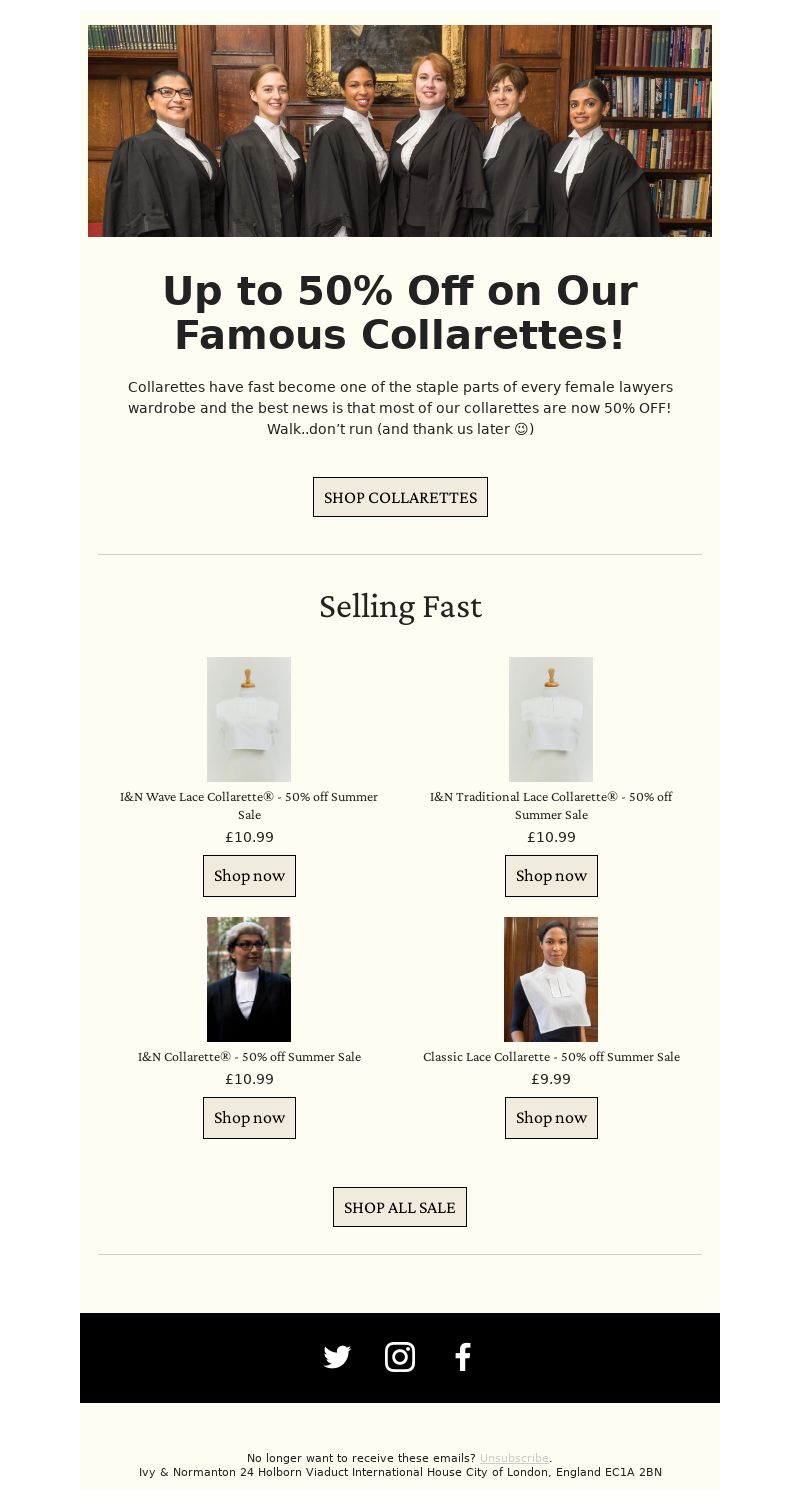Viewport: 800px width, 1510px height.
Task: Open I&N Collarette 50% off title link
Action: click(249, 1057)
